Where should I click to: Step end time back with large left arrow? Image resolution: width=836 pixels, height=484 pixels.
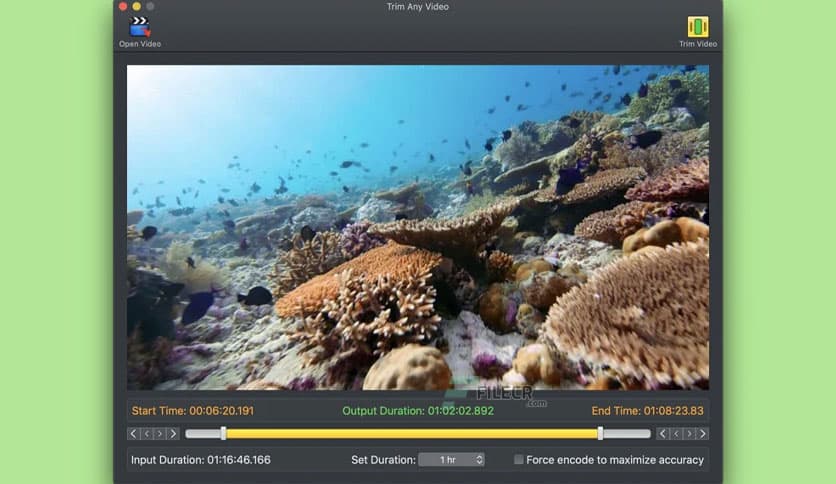coord(663,434)
